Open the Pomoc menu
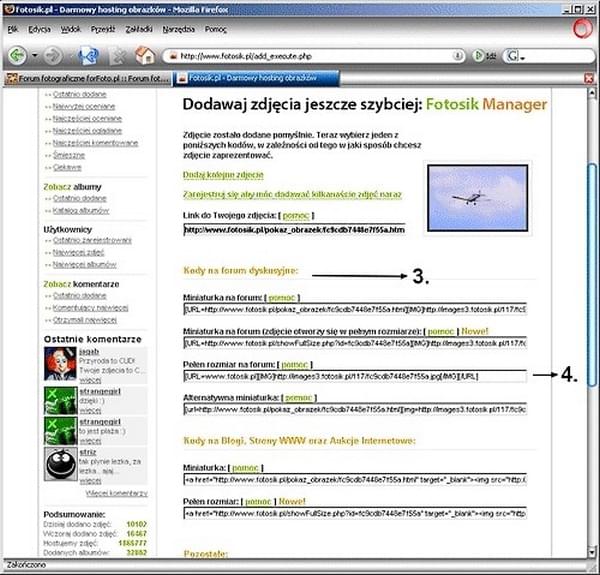Viewport: 600px width, 575px height. tap(215, 29)
